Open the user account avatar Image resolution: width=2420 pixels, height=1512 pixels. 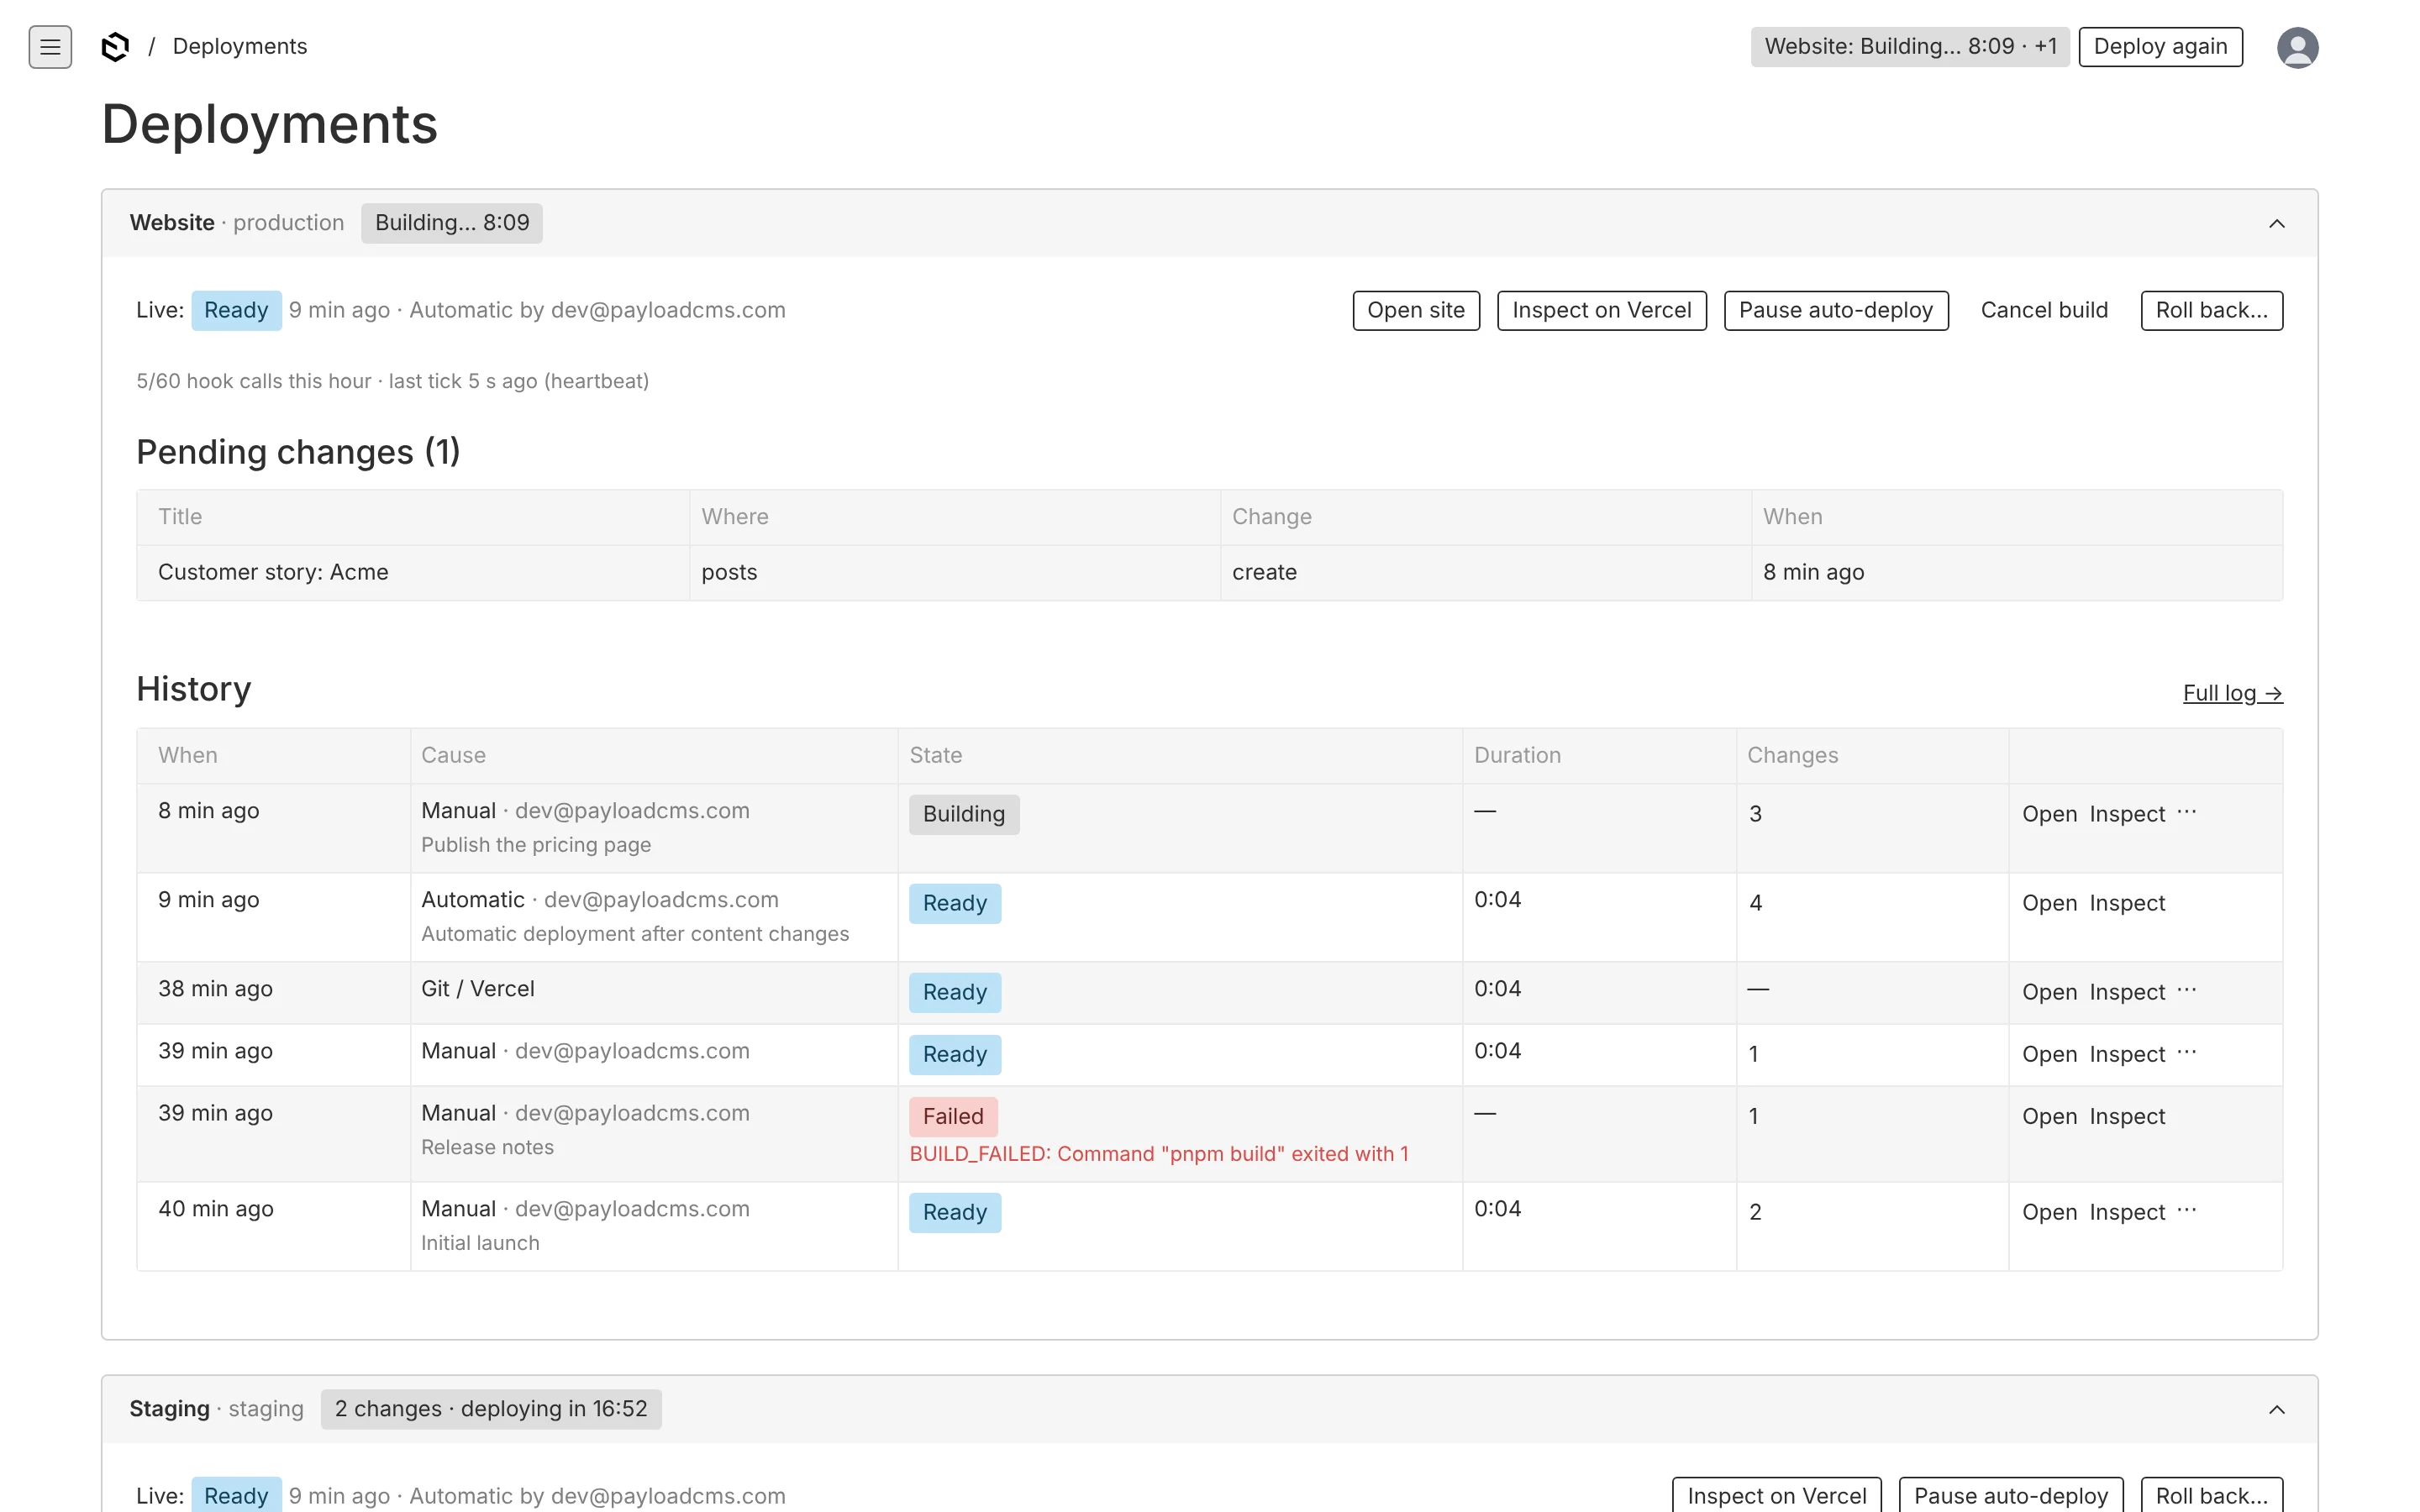2297,47
